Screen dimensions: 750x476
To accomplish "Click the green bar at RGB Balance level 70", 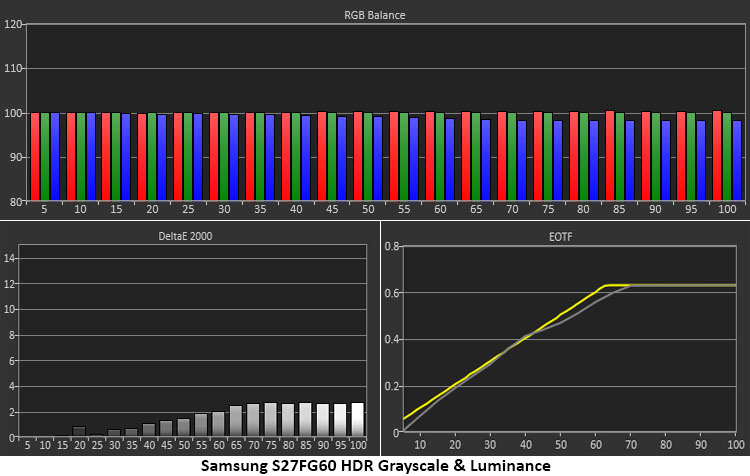I will 512,156.
